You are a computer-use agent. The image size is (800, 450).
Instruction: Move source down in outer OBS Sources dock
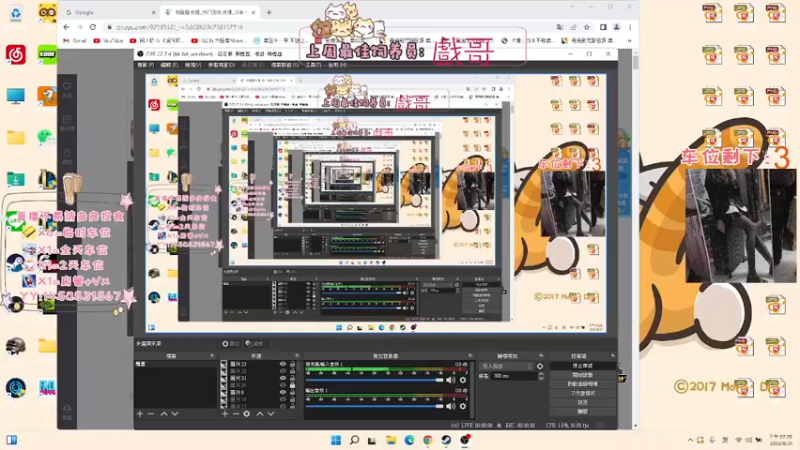click(x=271, y=414)
